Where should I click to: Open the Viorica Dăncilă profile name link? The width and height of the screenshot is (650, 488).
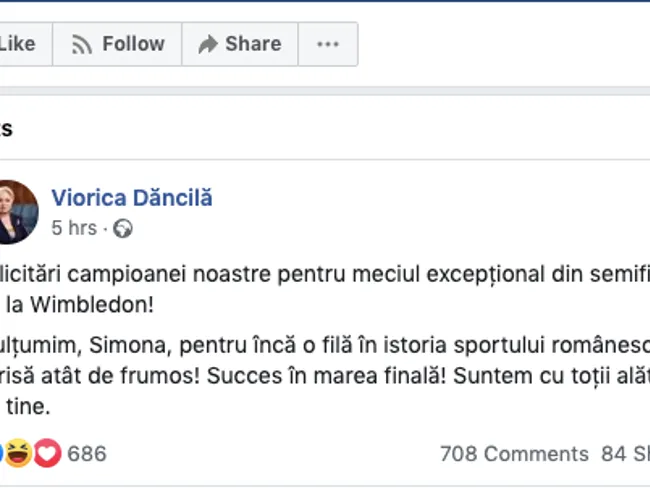pyautogui.click(x=132, y=197)
